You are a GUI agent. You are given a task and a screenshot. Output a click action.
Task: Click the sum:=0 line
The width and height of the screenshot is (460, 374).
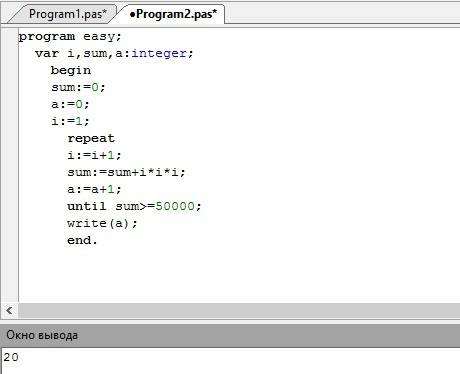78,87
